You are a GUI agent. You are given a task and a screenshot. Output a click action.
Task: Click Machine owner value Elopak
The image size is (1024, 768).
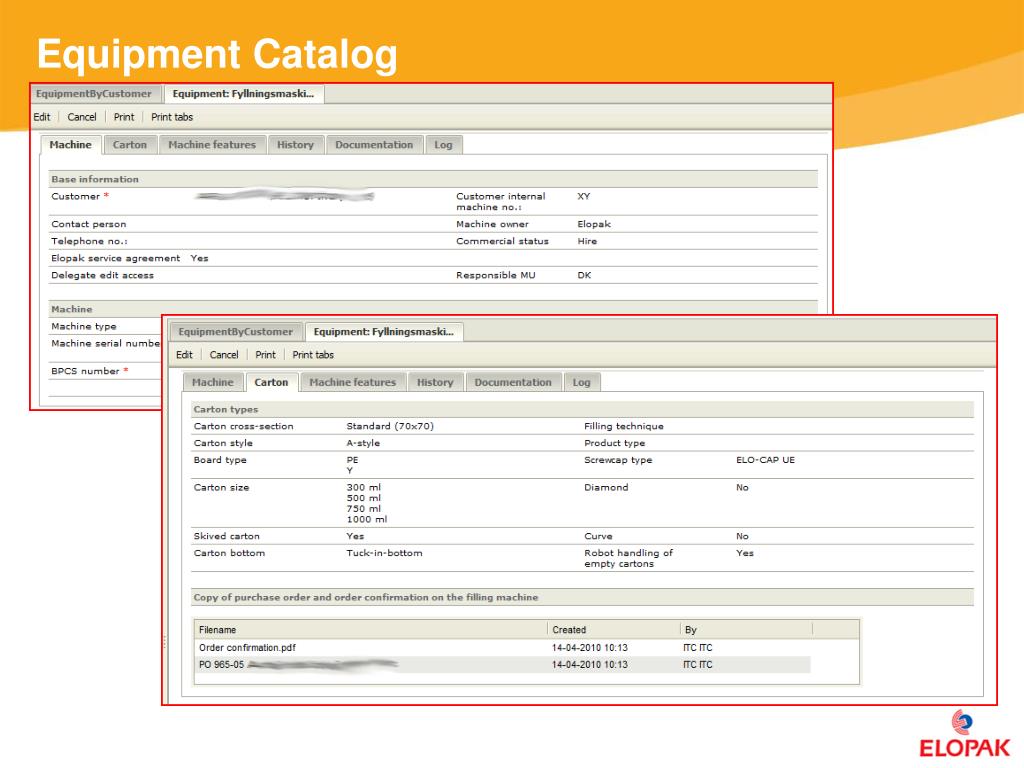pos(594,224)
